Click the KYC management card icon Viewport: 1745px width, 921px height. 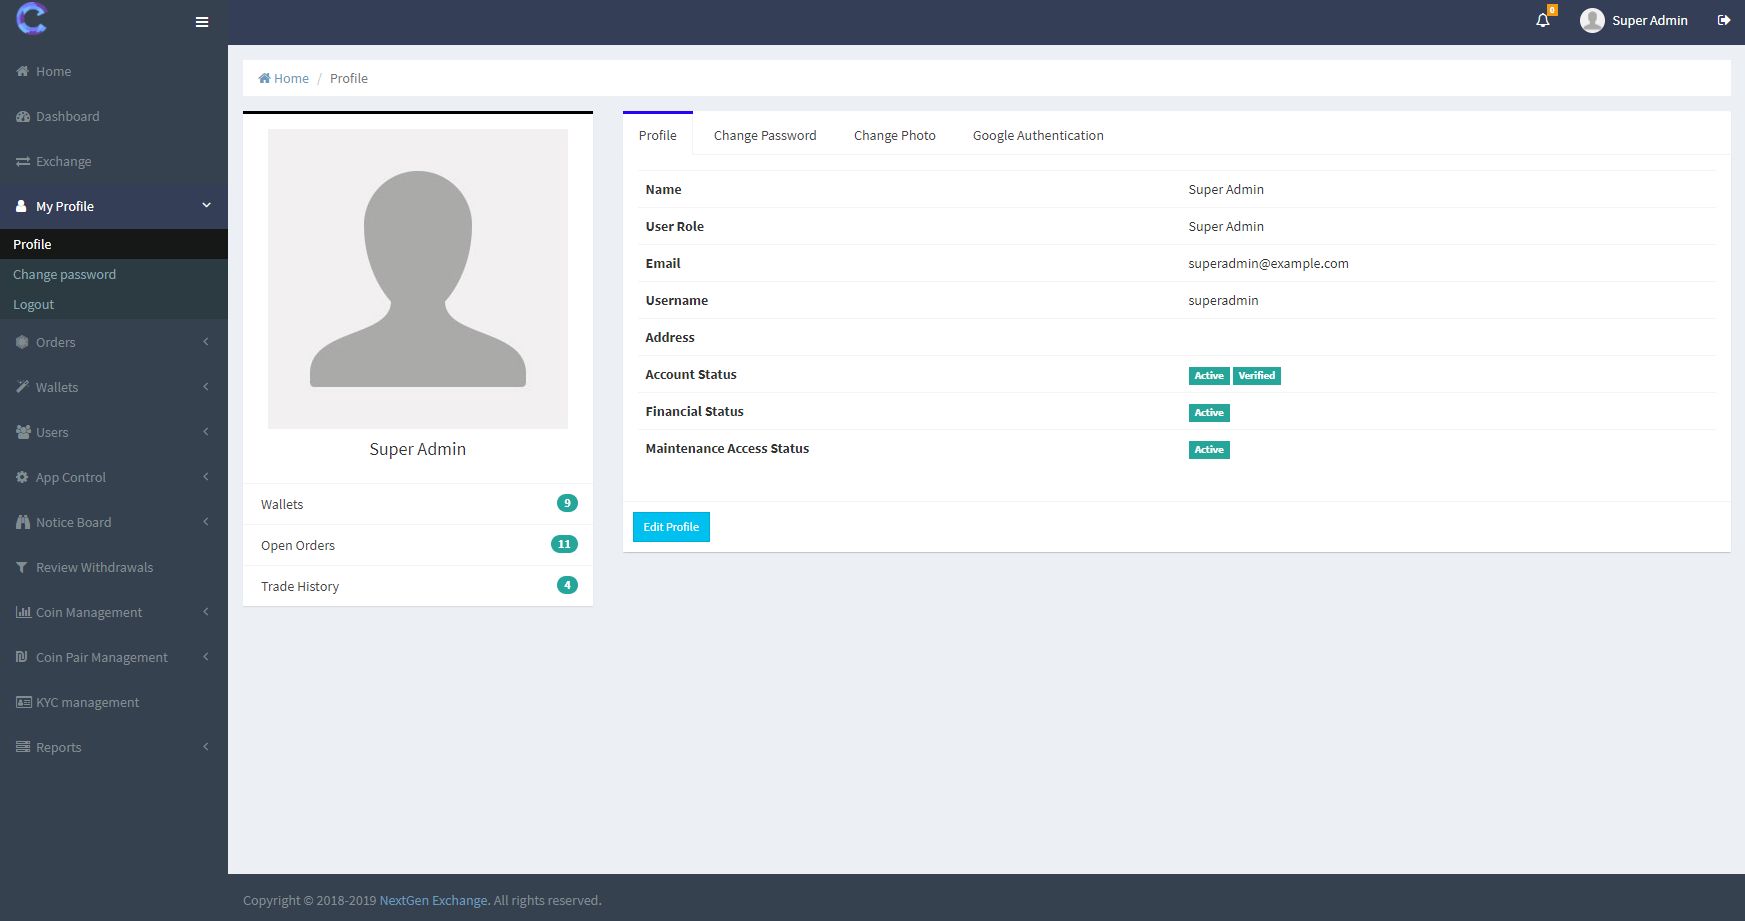click(x=23, y=702)
